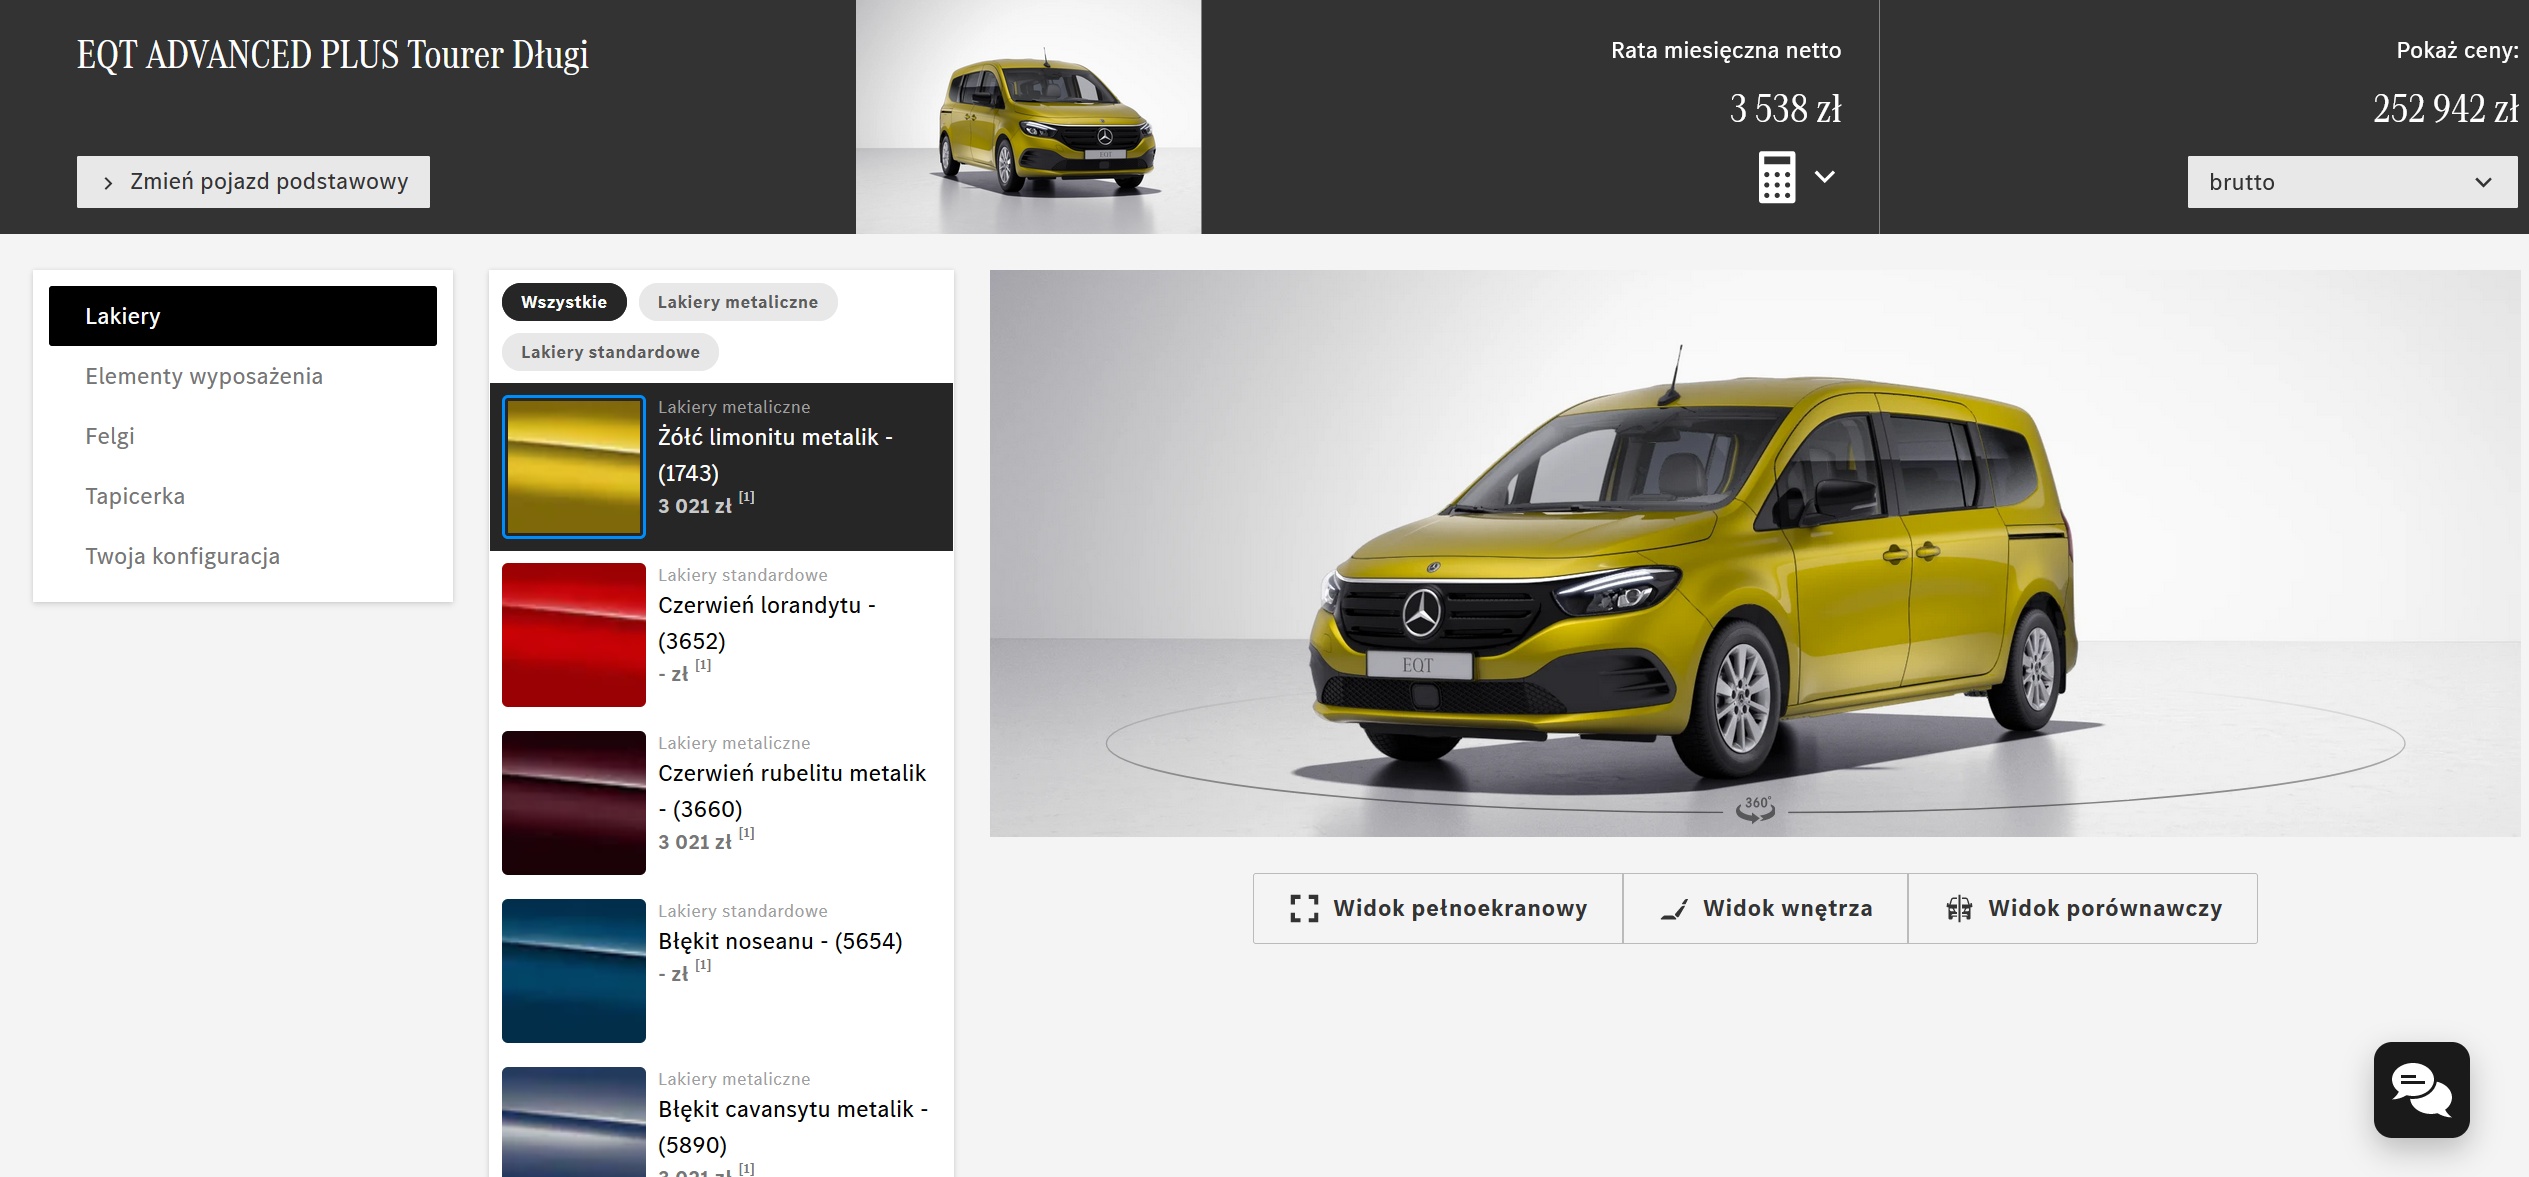Click footnote [1] beside Czerwień rubelitu price

point(747,833)
